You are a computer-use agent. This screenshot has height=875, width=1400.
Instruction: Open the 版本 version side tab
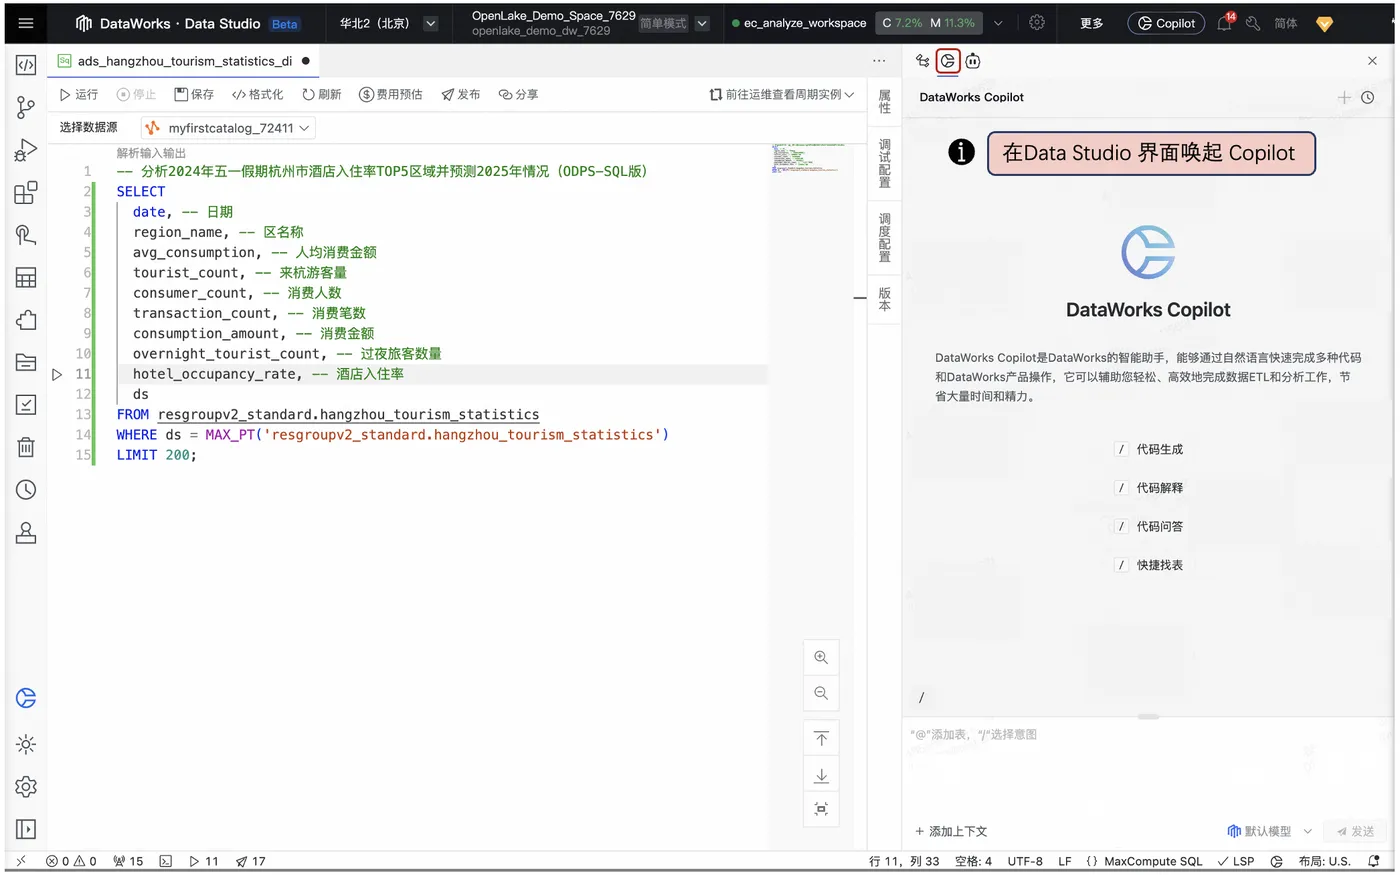pos(885,299)
